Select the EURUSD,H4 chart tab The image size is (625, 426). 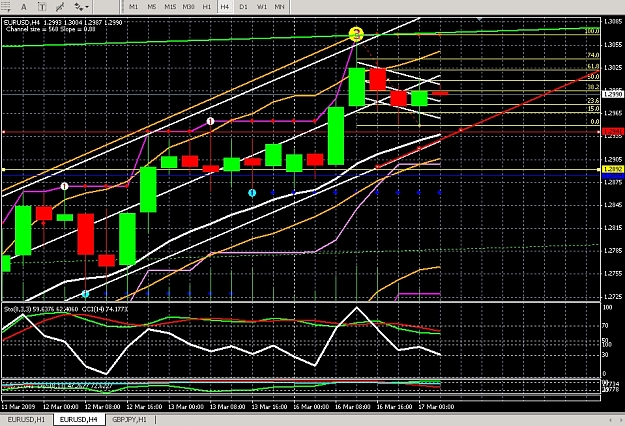[79, 420]
